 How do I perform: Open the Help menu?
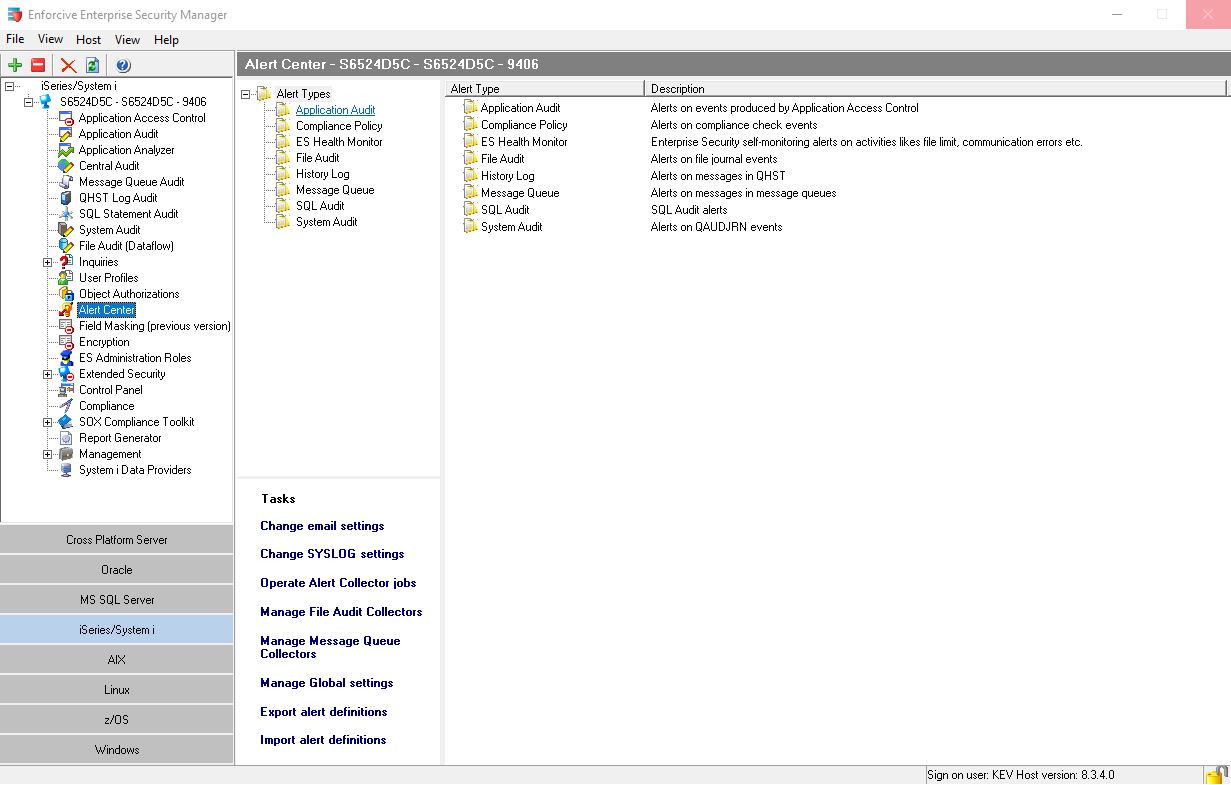[166, 40]
